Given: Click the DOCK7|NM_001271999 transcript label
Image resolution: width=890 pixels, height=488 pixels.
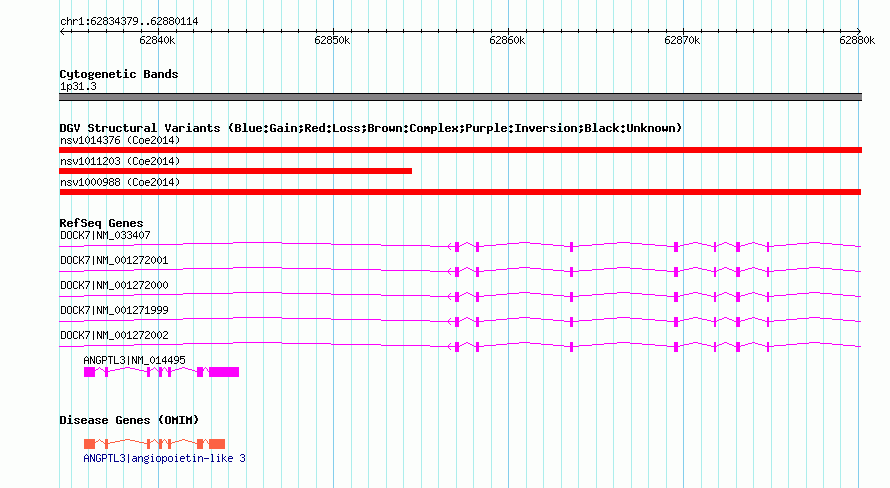Looking at the screenshot, I should (x=114, y=310).
